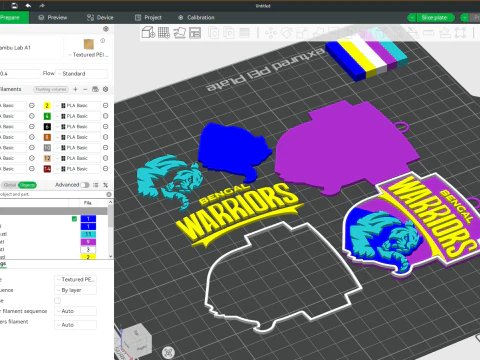Click the settings list icon beside Advanced
Screen dimensions: 480x360
point(96,185)
